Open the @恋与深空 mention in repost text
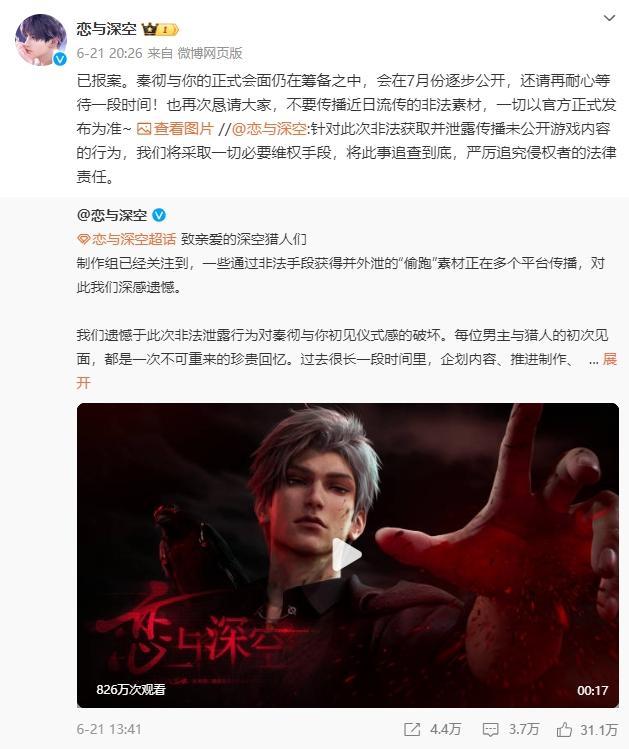The image size is (629, 749). click(269, 128)
